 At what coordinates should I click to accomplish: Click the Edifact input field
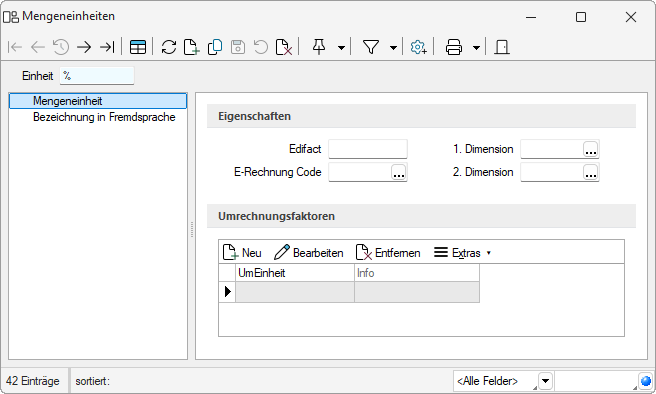pos(368,149)
